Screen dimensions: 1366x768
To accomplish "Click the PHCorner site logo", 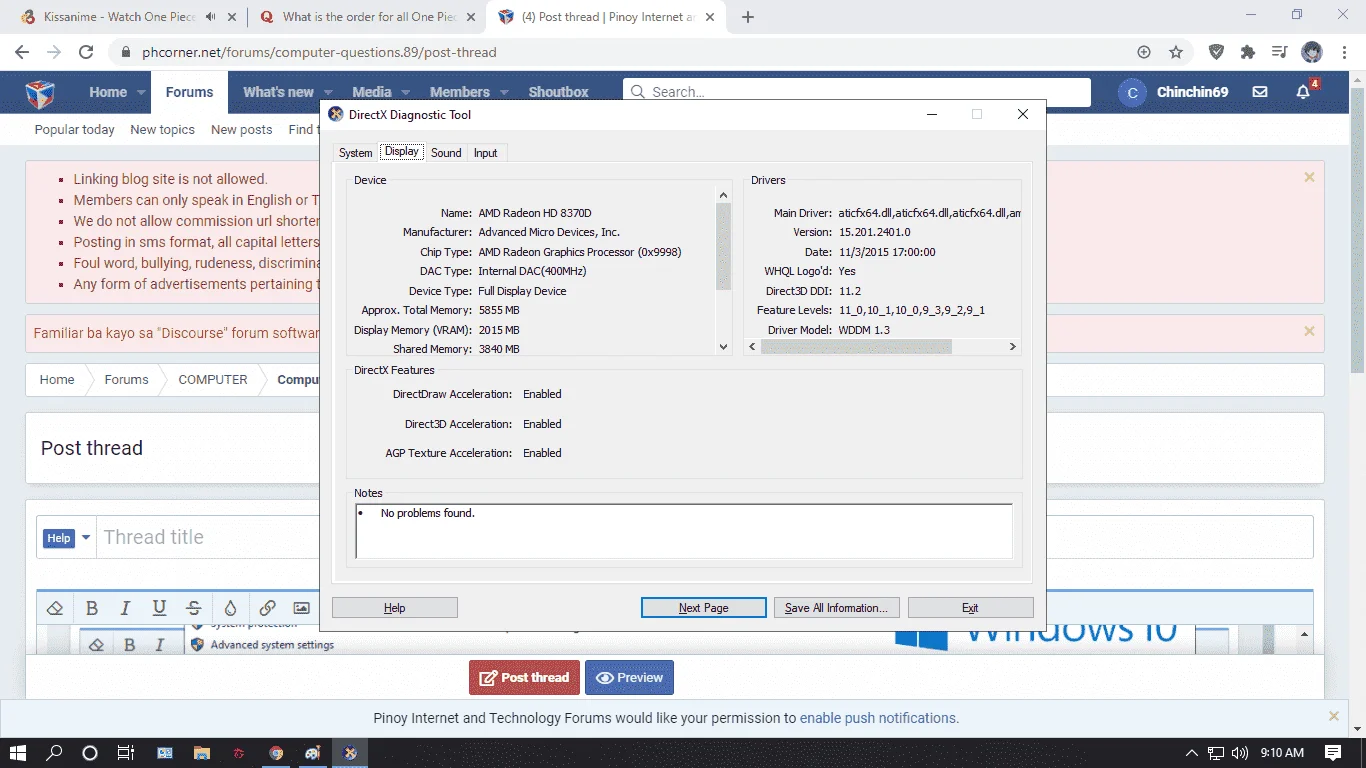I will click(x=40, y=92).
